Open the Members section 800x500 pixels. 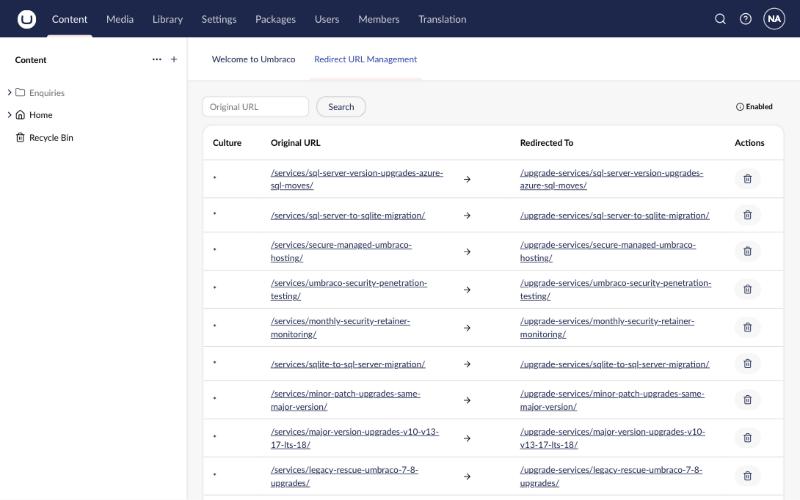(x=379, y=19)
